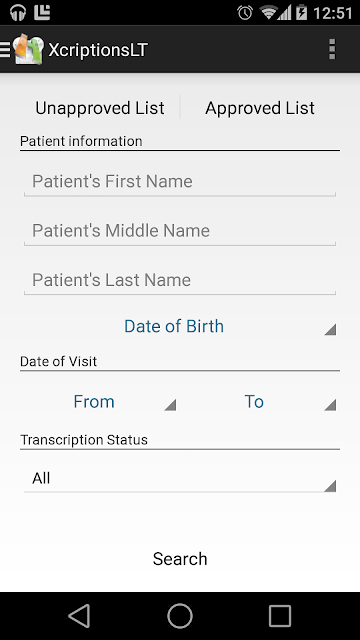Tap the headphones notification icon

click(18, 13)
